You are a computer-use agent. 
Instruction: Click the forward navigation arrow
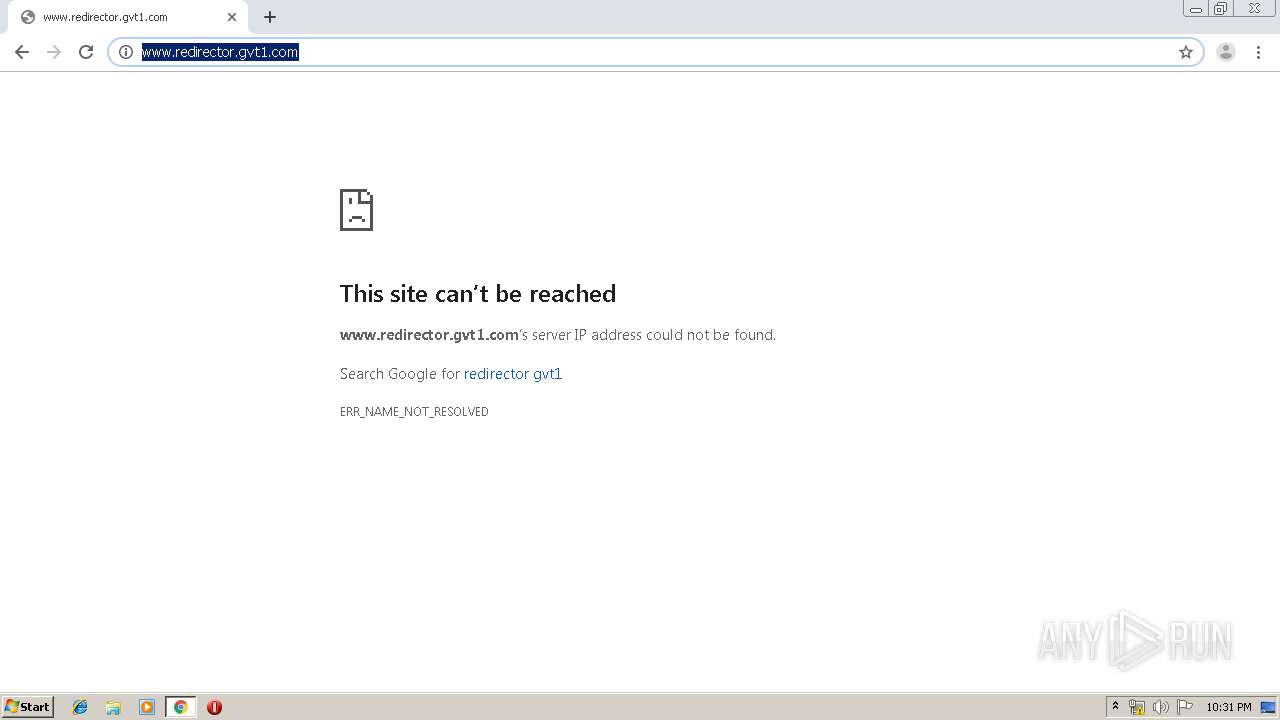pos(54,52)
